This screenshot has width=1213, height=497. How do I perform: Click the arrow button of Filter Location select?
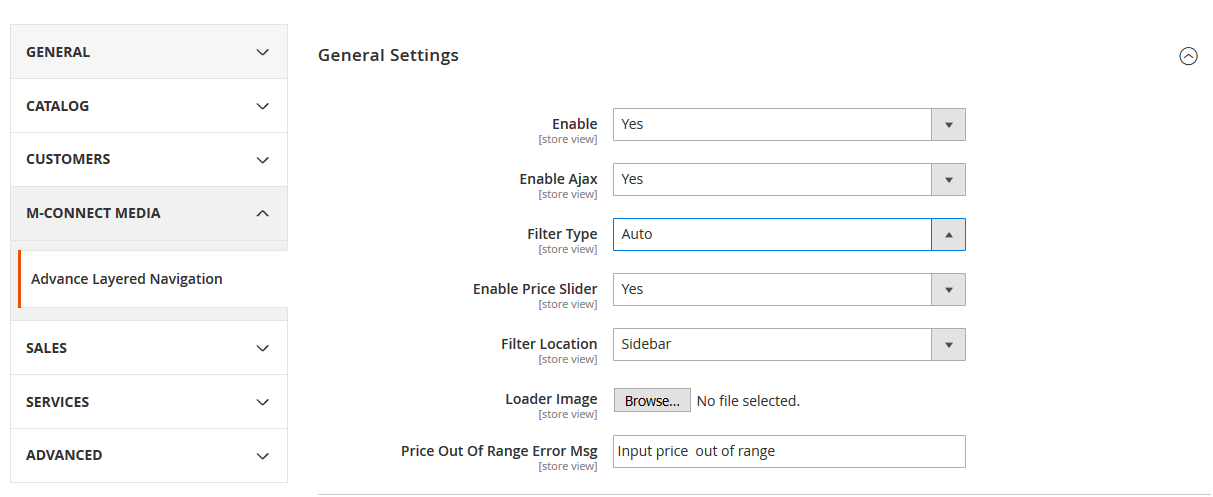[948, 344]
